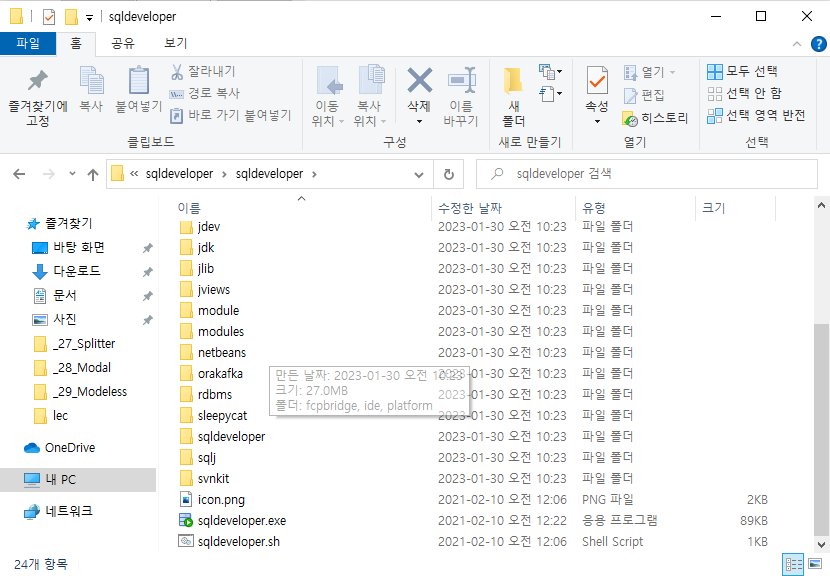The height and width of the screenshot is (576, 830).
Task: Open recent locations dropdown arrow
Action: (73, 174)
